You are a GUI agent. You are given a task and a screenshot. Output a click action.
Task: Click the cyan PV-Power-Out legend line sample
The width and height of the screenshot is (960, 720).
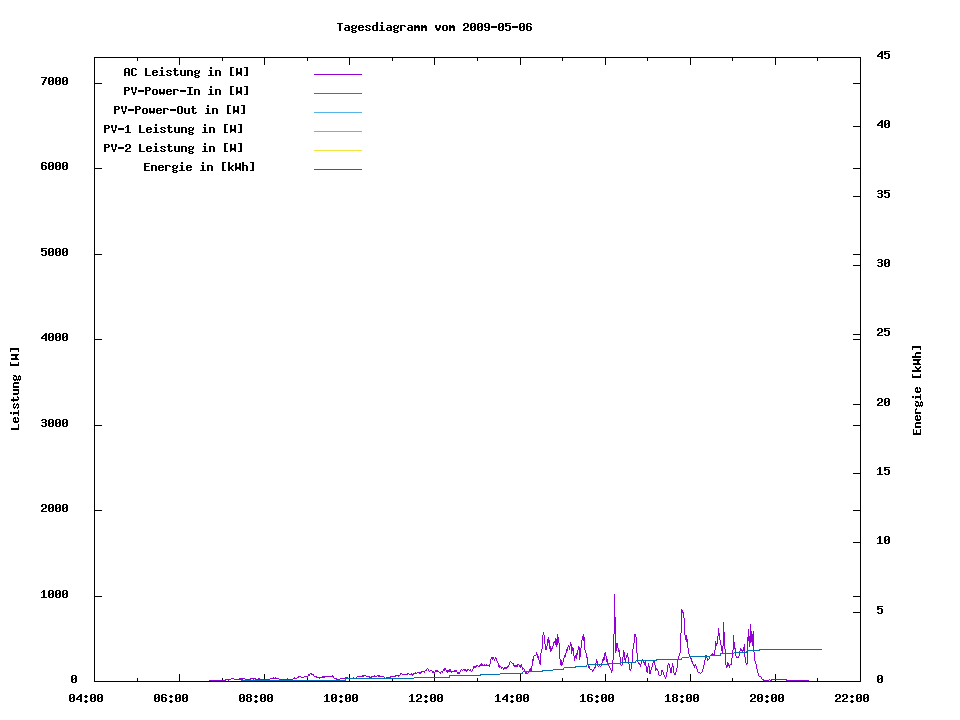(x=337, y=112)
